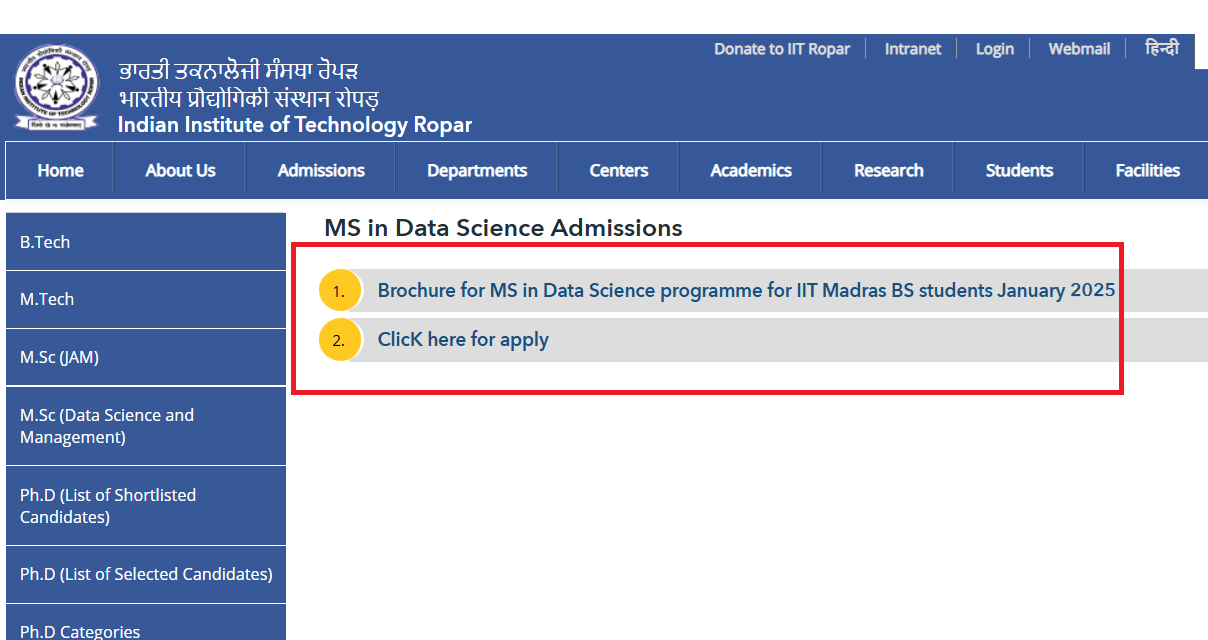Click the MS in Data Science Admissions heading
This screenshot has width=1208, height=640.
pos(503,228)
